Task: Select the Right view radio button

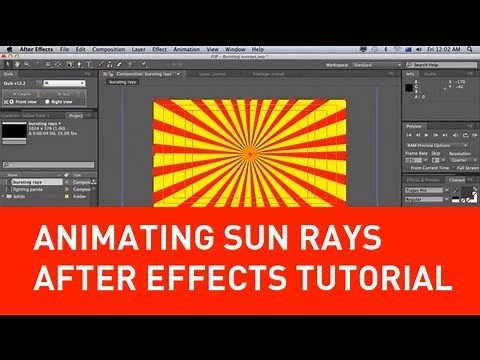Action: click(x=47, y=102)
